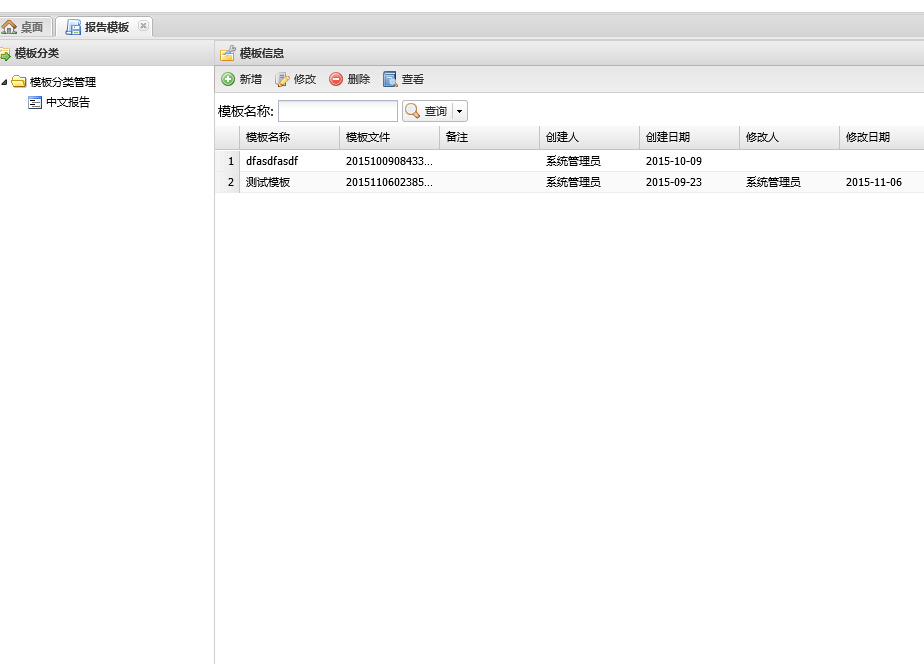
Task: Click the 修改 (Edit) pencil icon
Action: pyautogui.click(x=282, y=79)
